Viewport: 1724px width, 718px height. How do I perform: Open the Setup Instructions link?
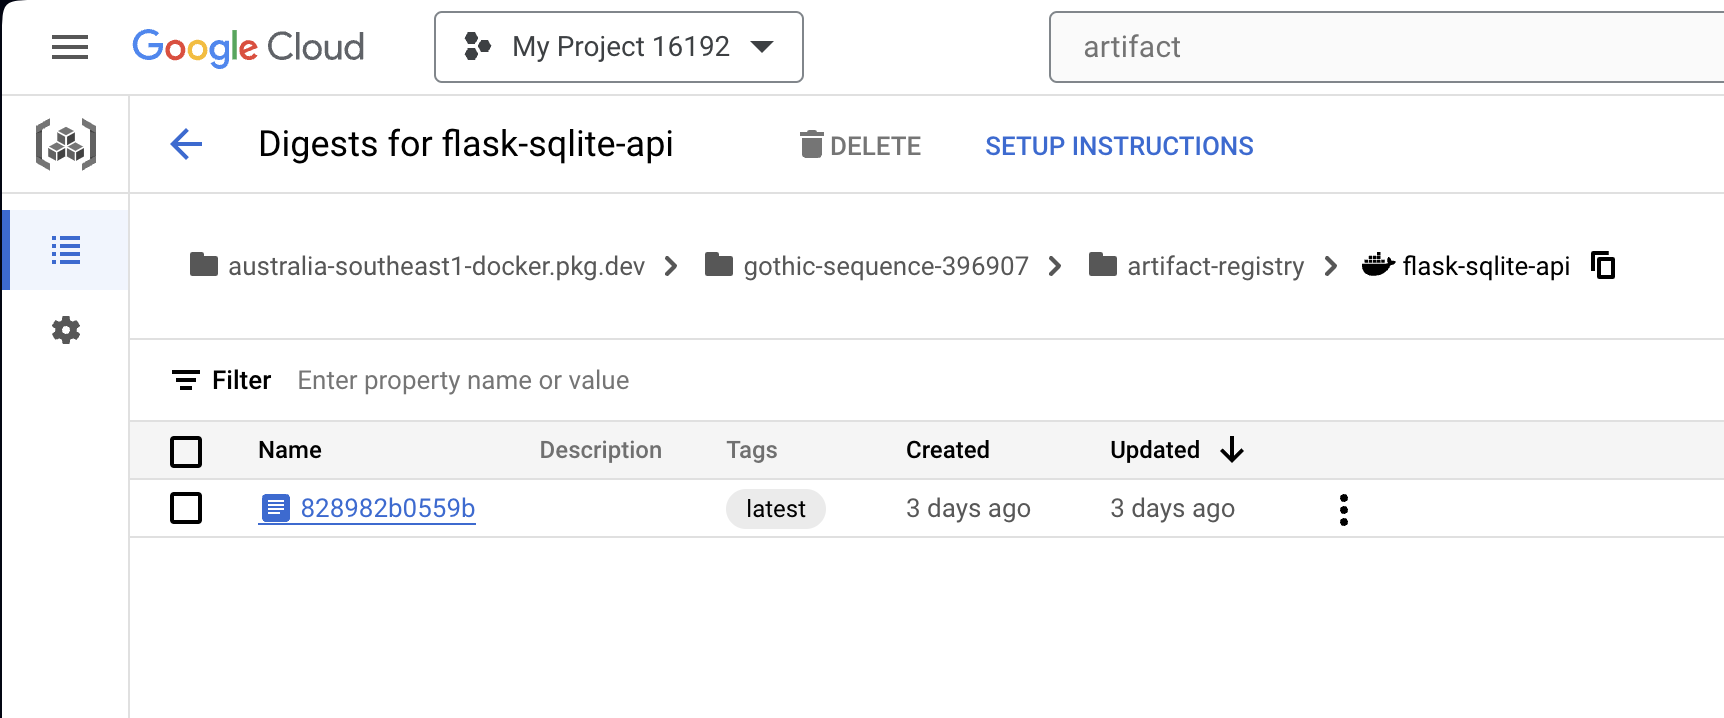click(1118, 146)
